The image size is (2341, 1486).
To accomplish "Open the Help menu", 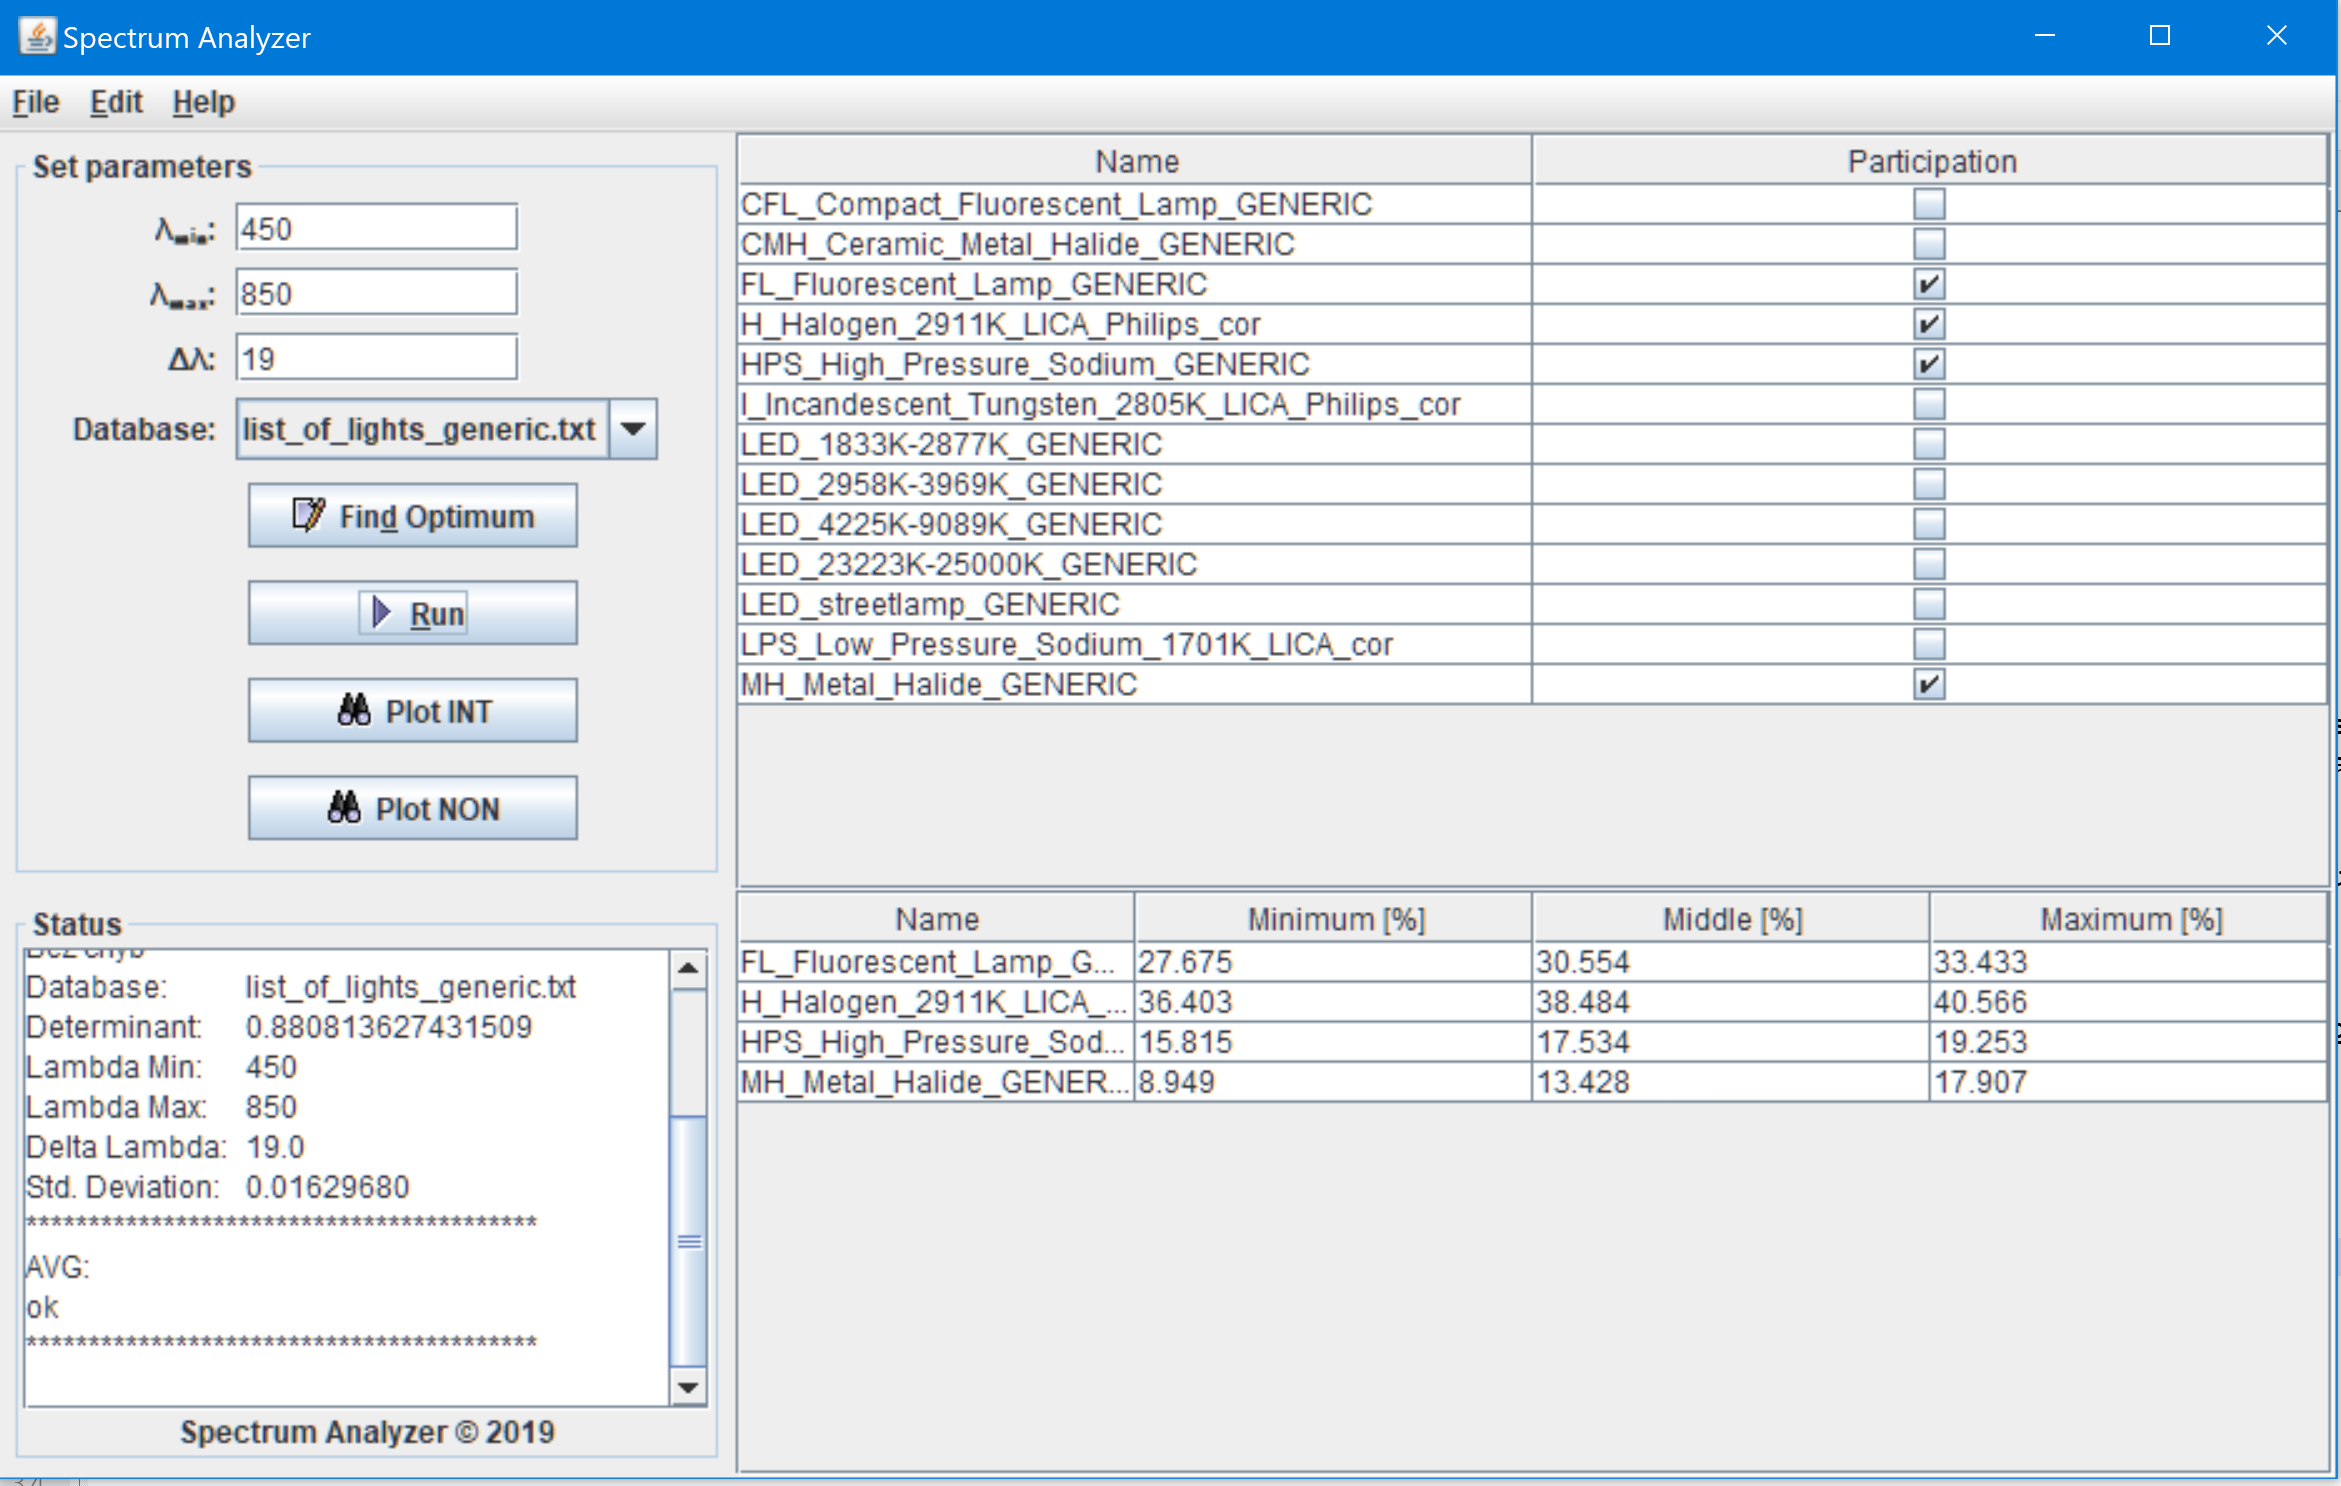I will [203, 102].
